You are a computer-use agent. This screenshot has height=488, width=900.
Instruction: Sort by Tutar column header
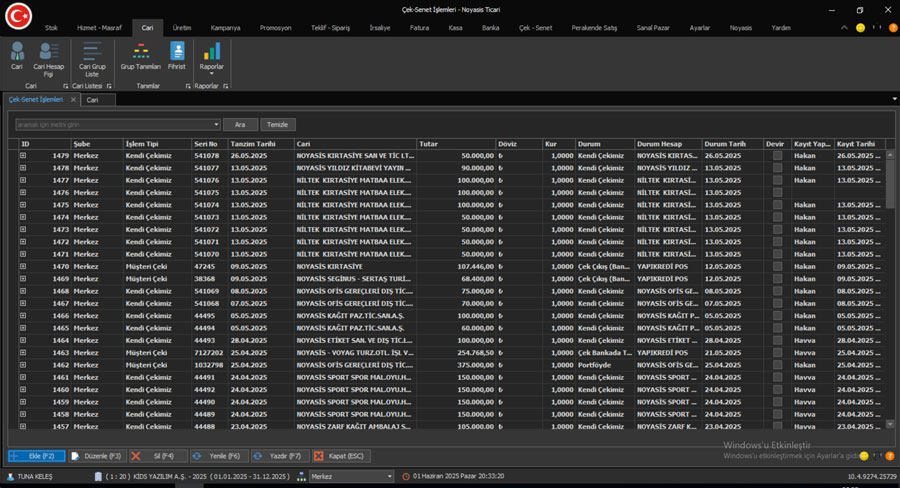456,144
